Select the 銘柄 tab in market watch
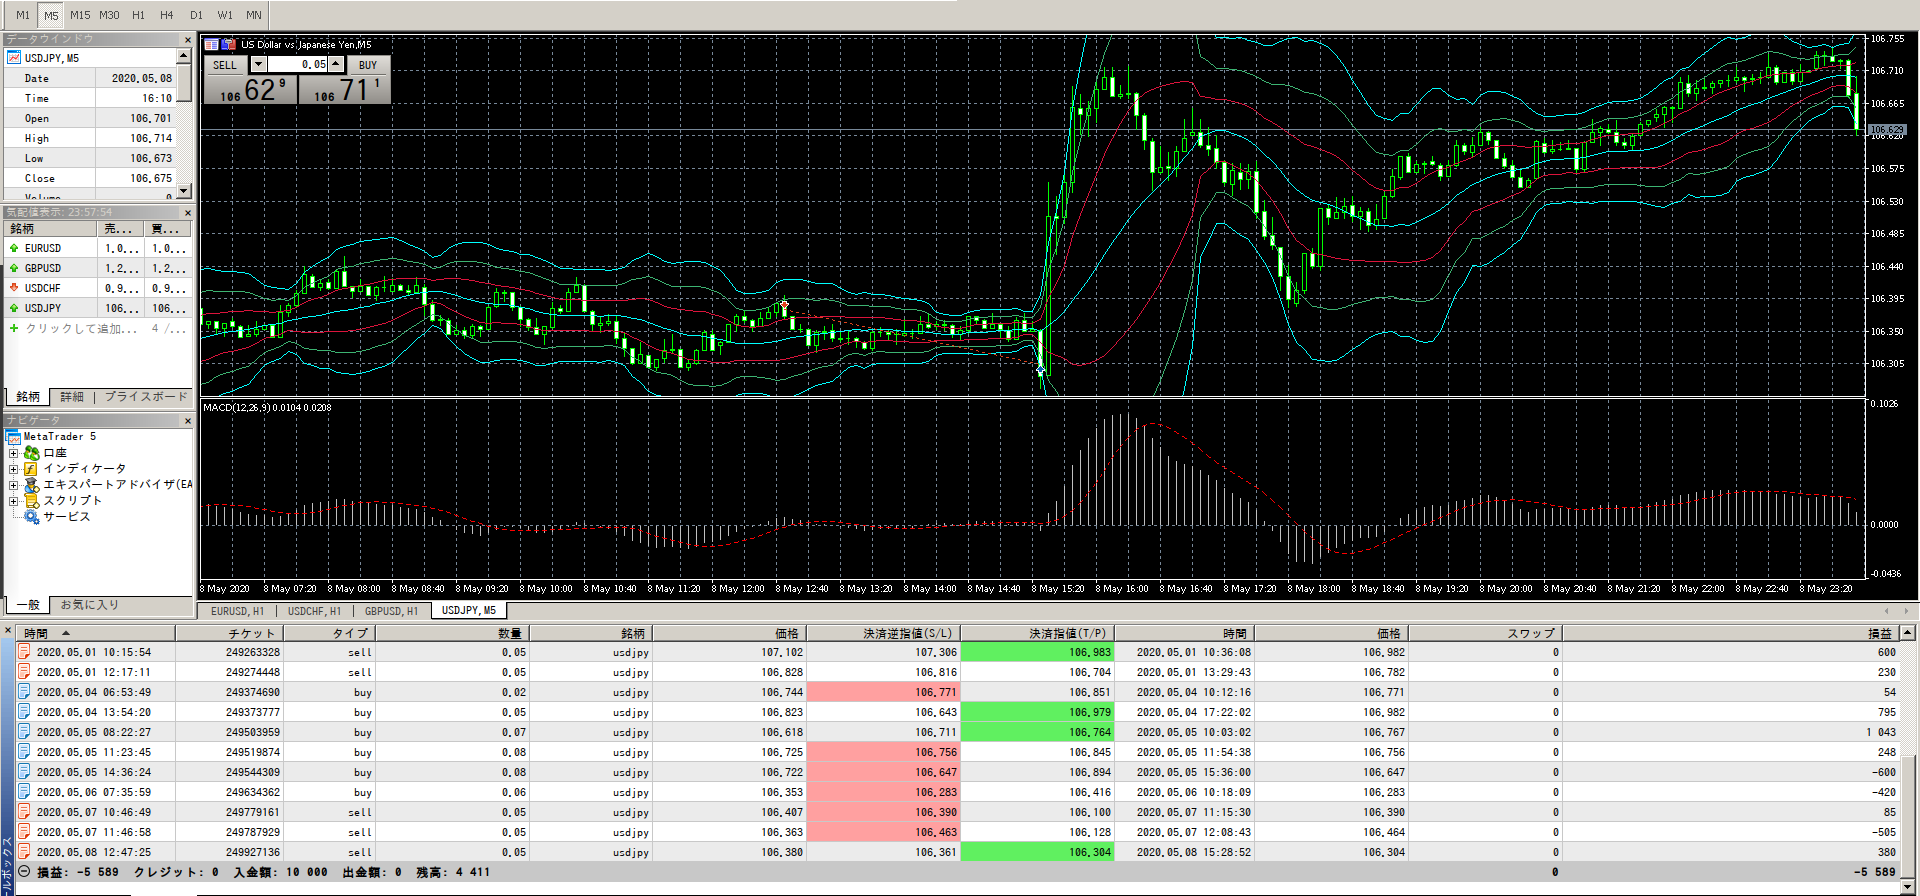The image size is (1920, 896). coord(28,397)
